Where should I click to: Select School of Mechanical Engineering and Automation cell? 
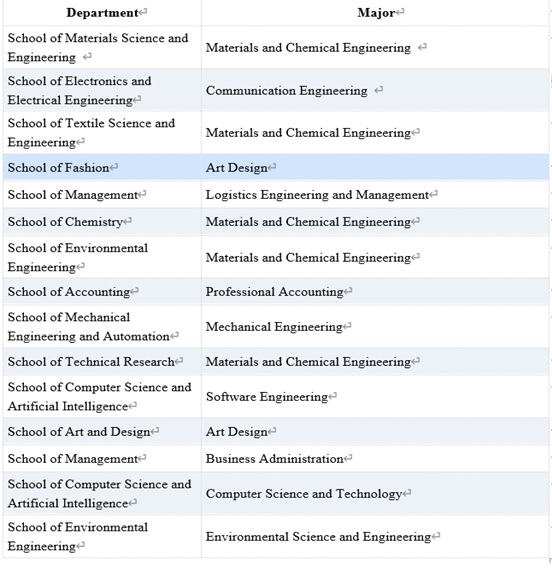[102, 326]
